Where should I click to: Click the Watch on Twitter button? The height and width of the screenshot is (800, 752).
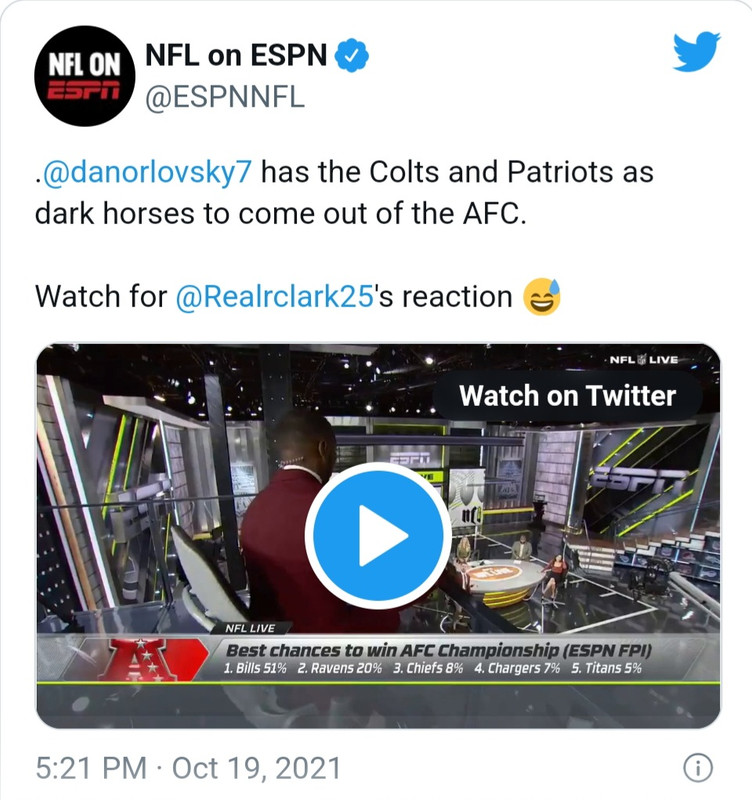tap(567, 396)
